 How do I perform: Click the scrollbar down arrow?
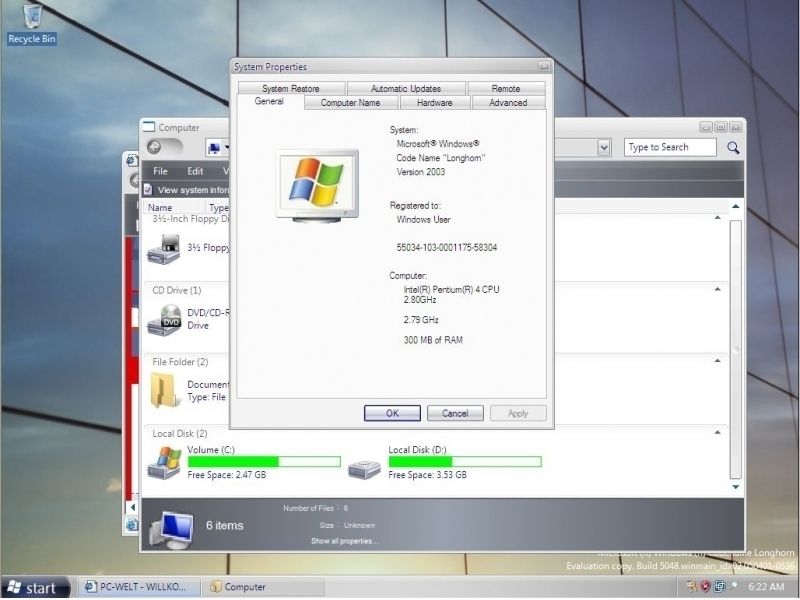click(x=736, y=487)
